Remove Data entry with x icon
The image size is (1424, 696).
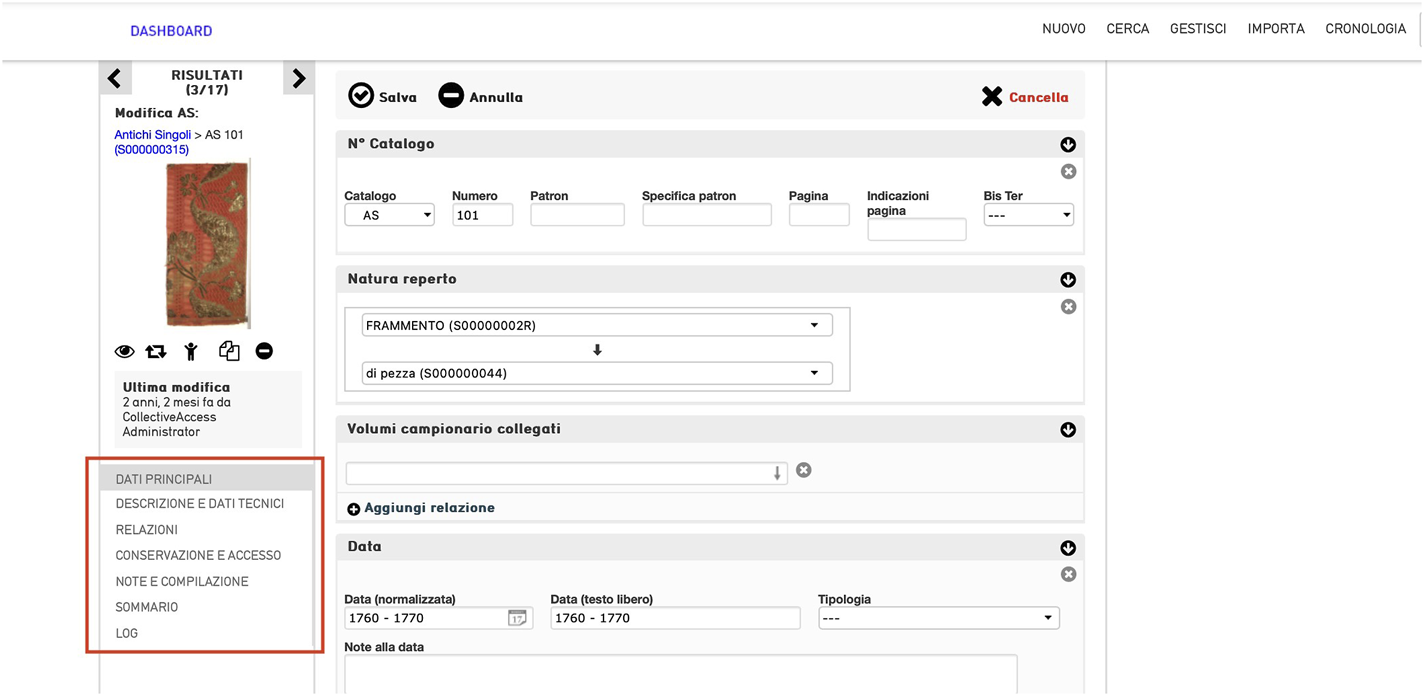point(1068,574)
